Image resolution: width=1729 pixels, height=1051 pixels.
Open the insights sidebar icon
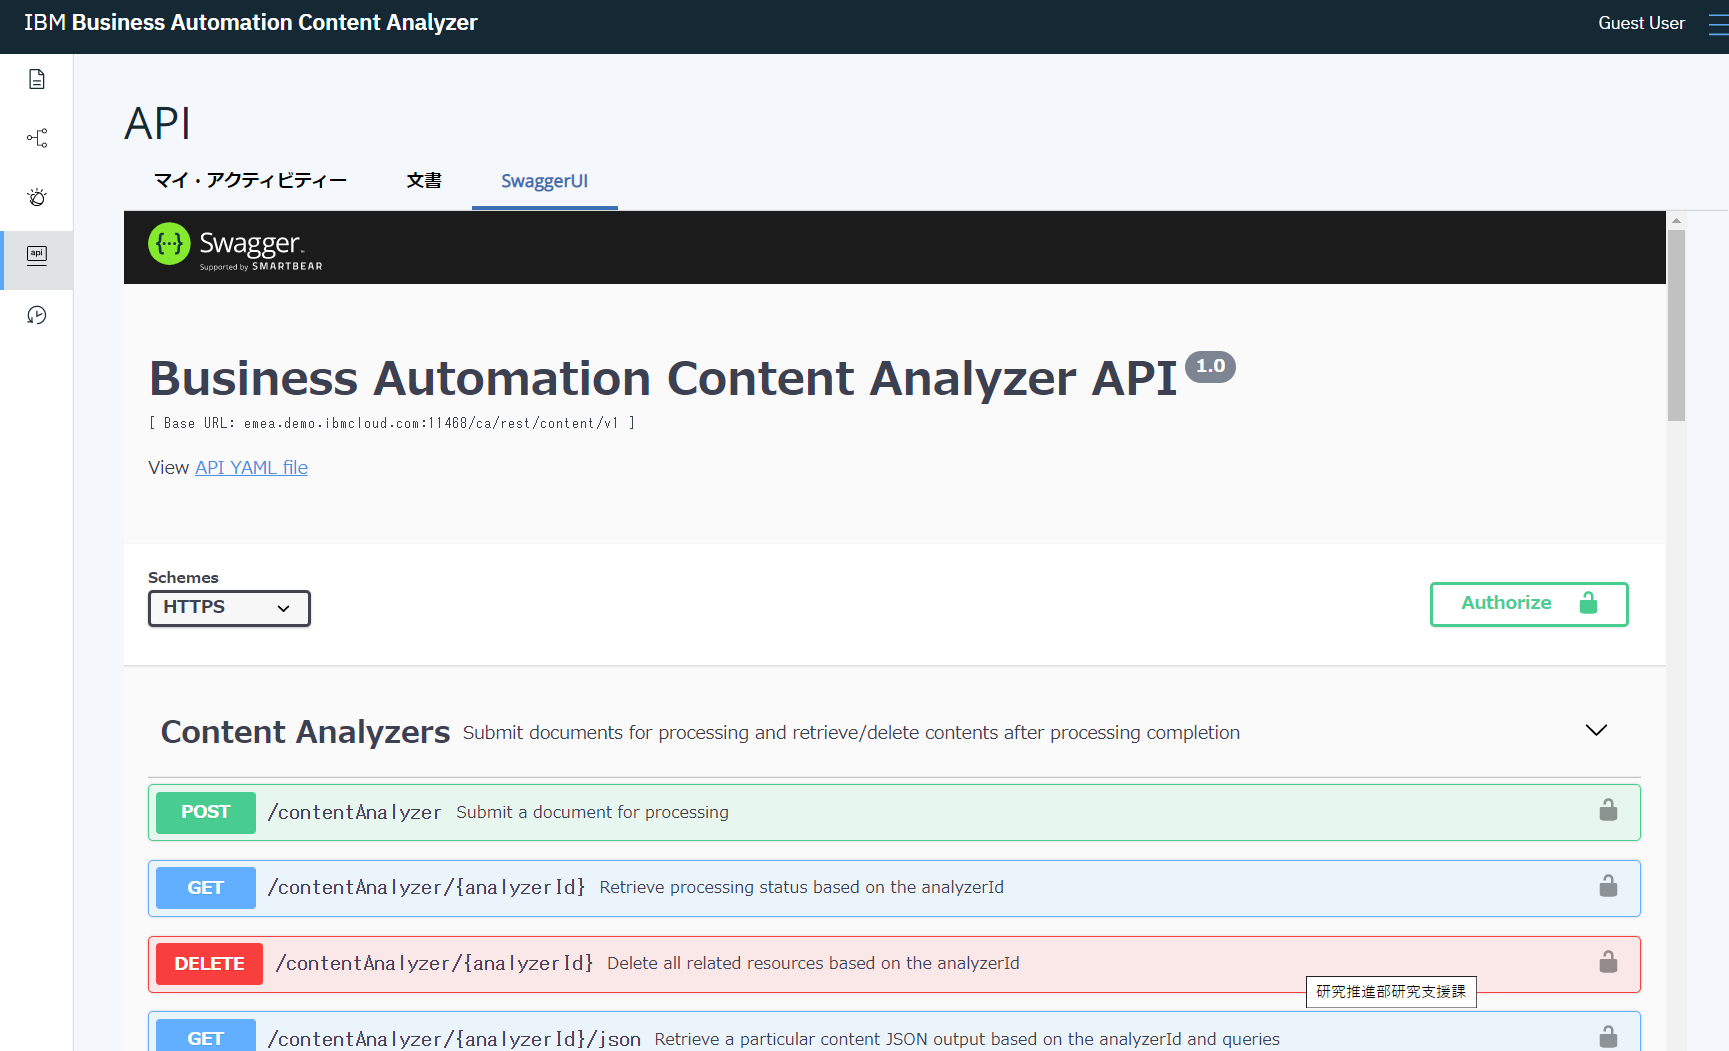pyautogui.click(x=36, y=197)
